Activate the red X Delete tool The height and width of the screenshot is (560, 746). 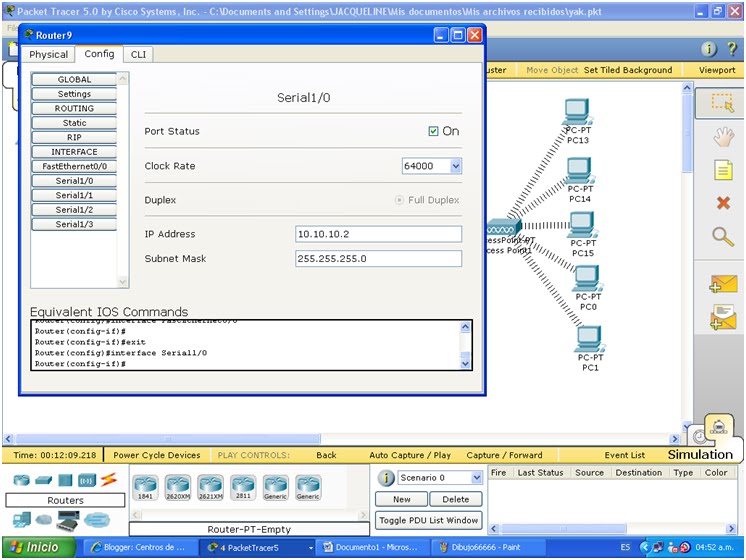click(x=723, y=203)
